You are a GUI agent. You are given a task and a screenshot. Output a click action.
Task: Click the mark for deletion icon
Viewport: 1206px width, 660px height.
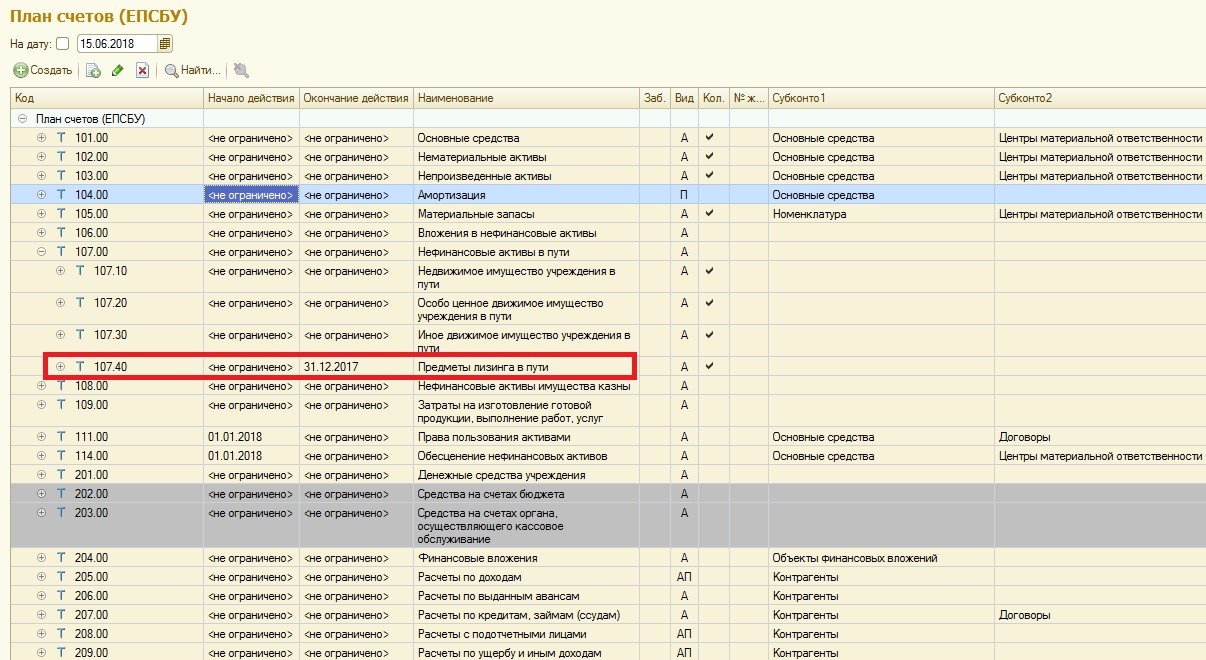(x=143, y=70)
